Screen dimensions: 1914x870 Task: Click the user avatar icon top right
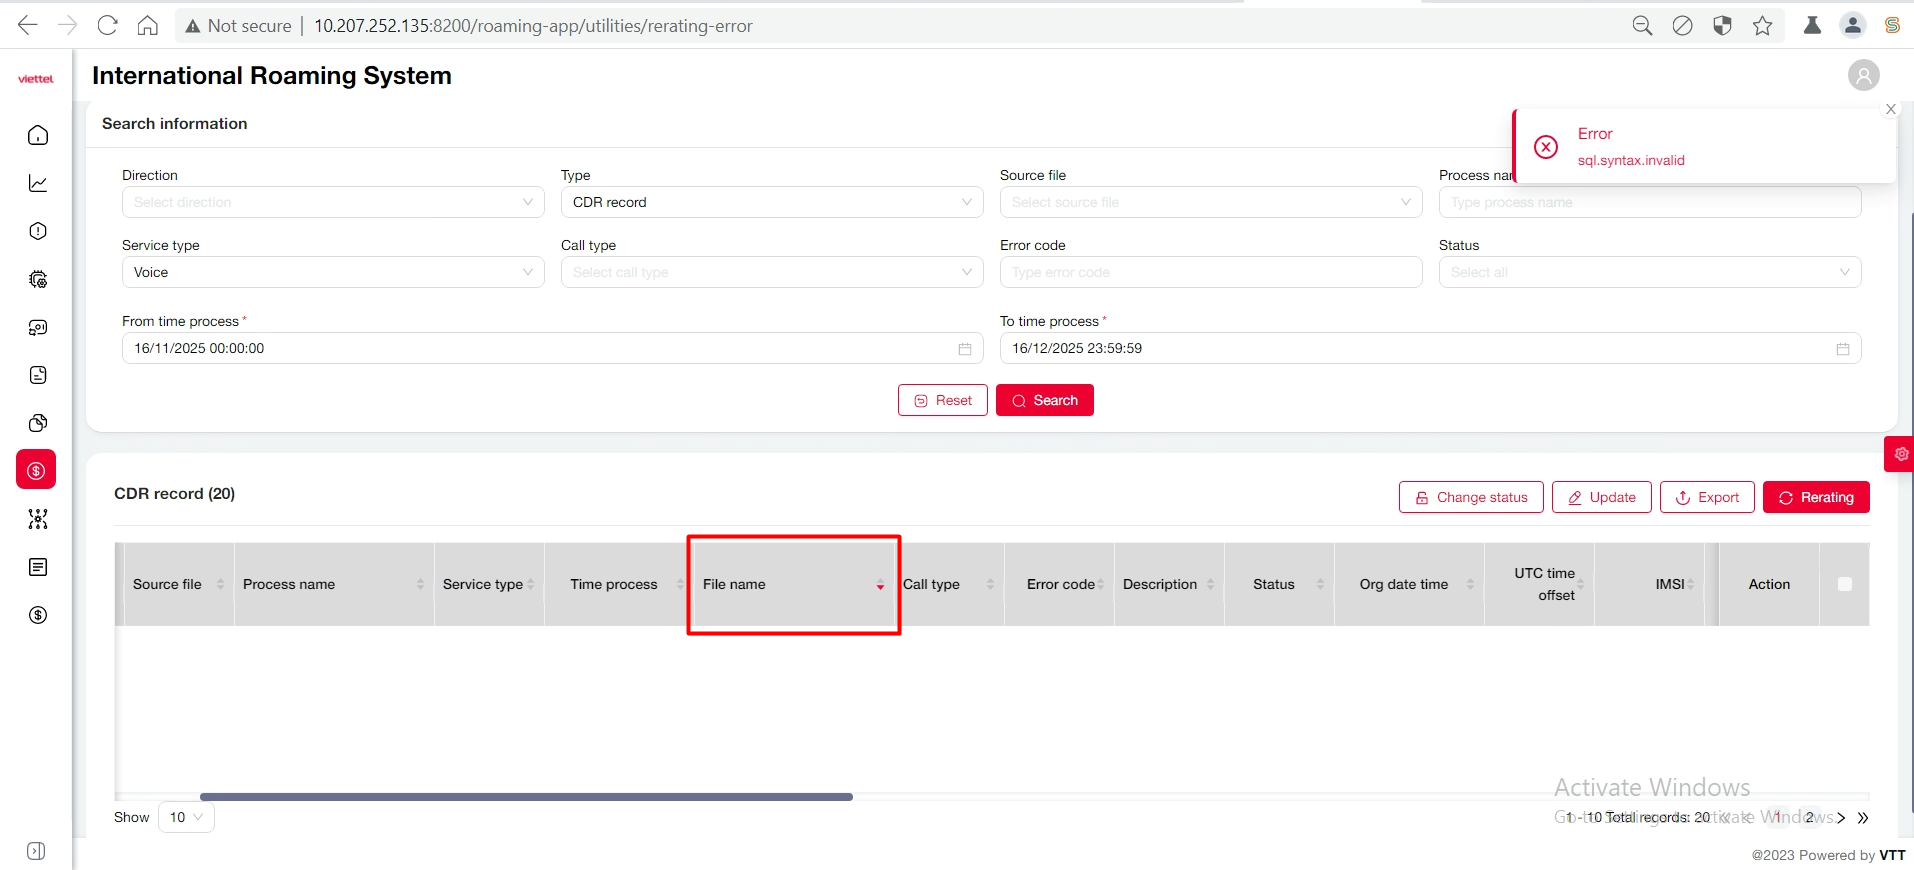tap(1863, 75)
